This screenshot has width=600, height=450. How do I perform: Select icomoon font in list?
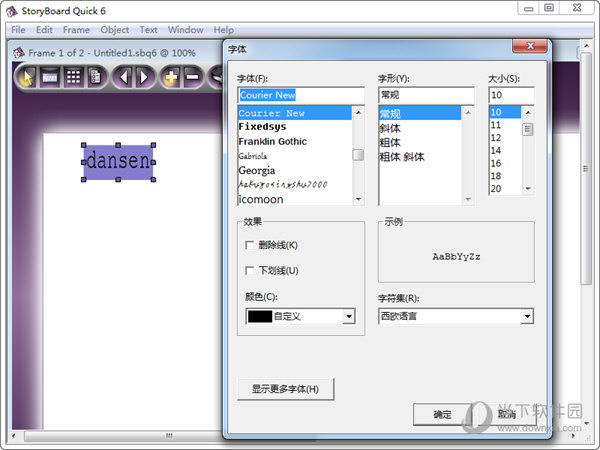pos(295,199)
